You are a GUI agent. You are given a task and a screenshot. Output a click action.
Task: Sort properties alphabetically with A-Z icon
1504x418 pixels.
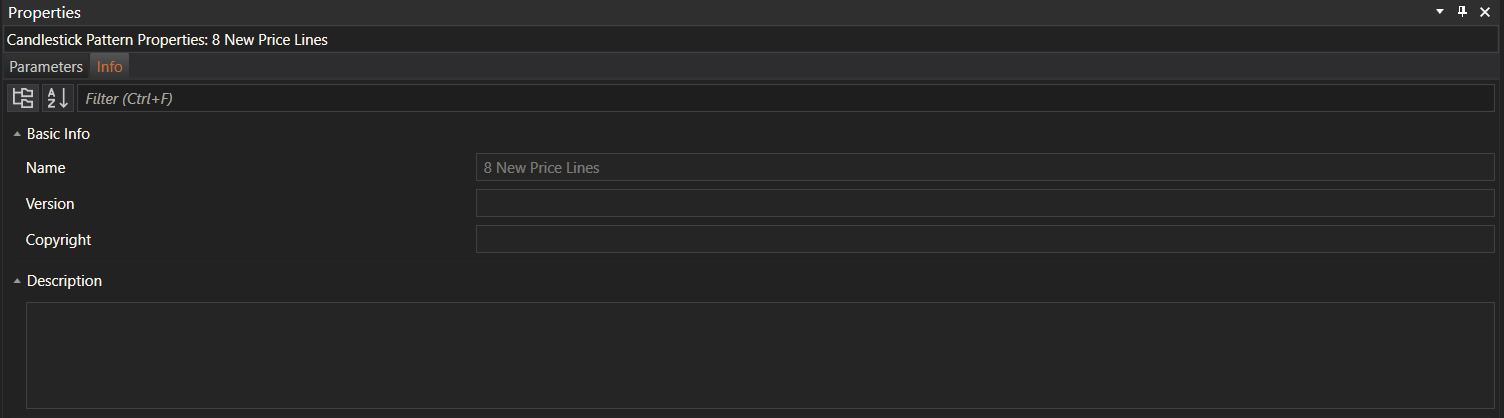57,98
